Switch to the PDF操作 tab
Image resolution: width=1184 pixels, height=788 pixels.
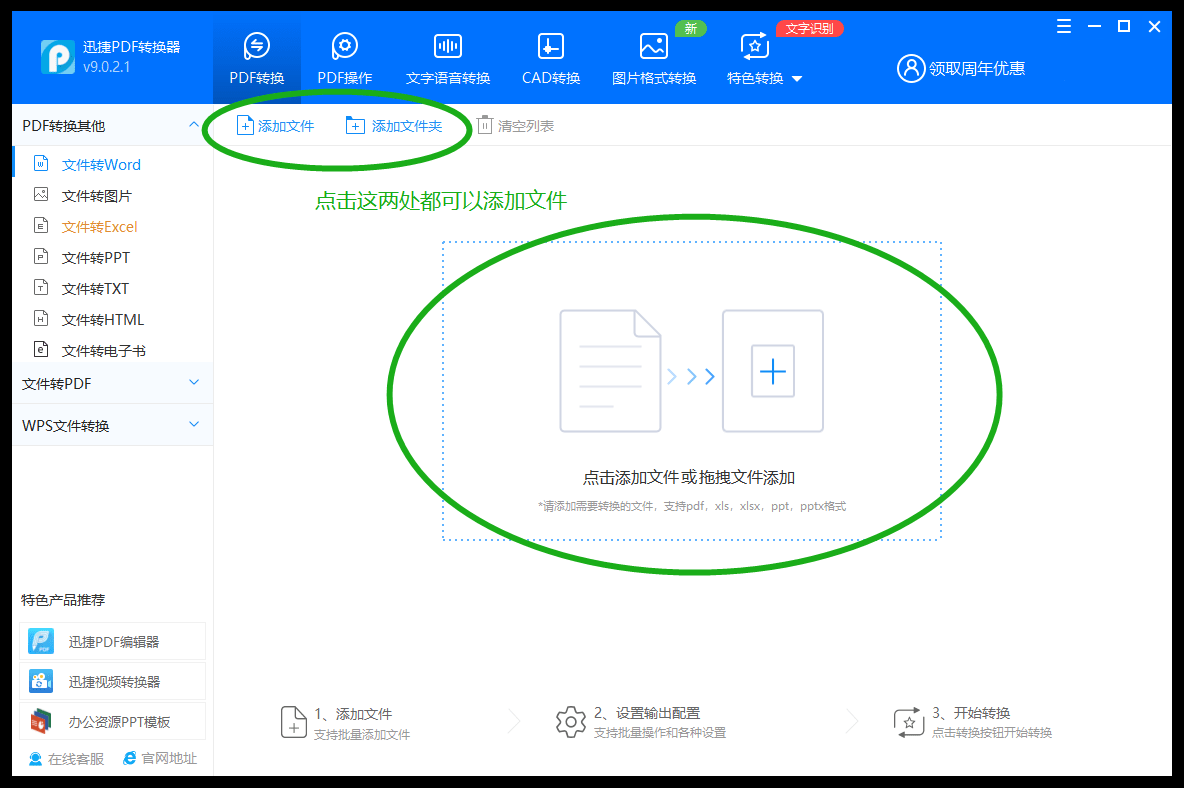click(344, 55)
